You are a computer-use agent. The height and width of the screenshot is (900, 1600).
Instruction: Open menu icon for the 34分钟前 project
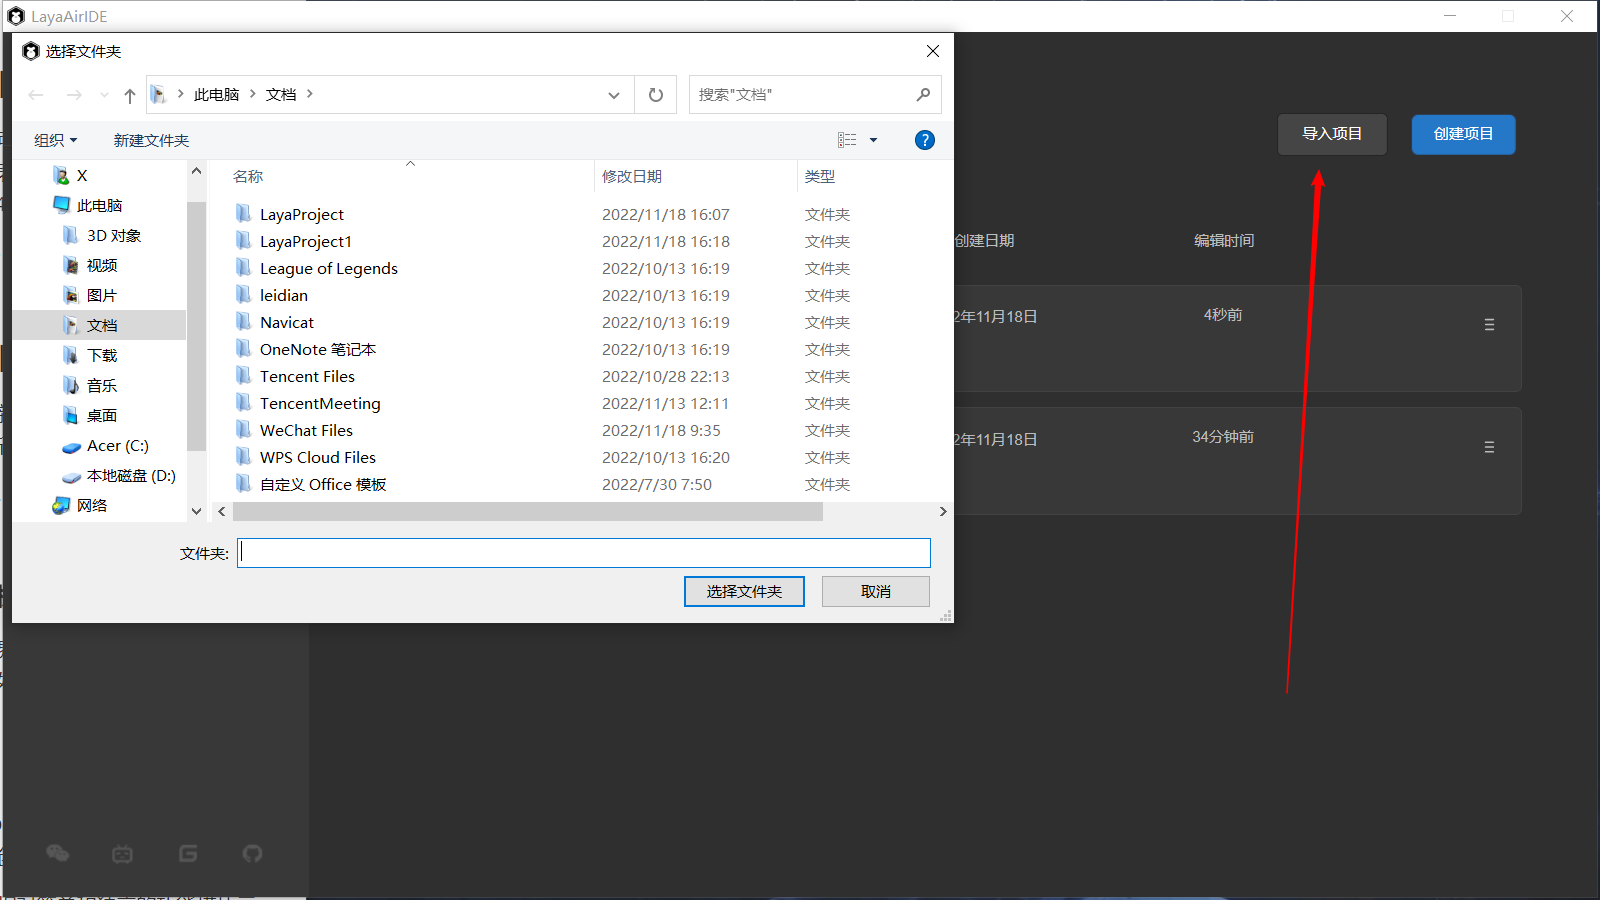[x=1489, y=448]
